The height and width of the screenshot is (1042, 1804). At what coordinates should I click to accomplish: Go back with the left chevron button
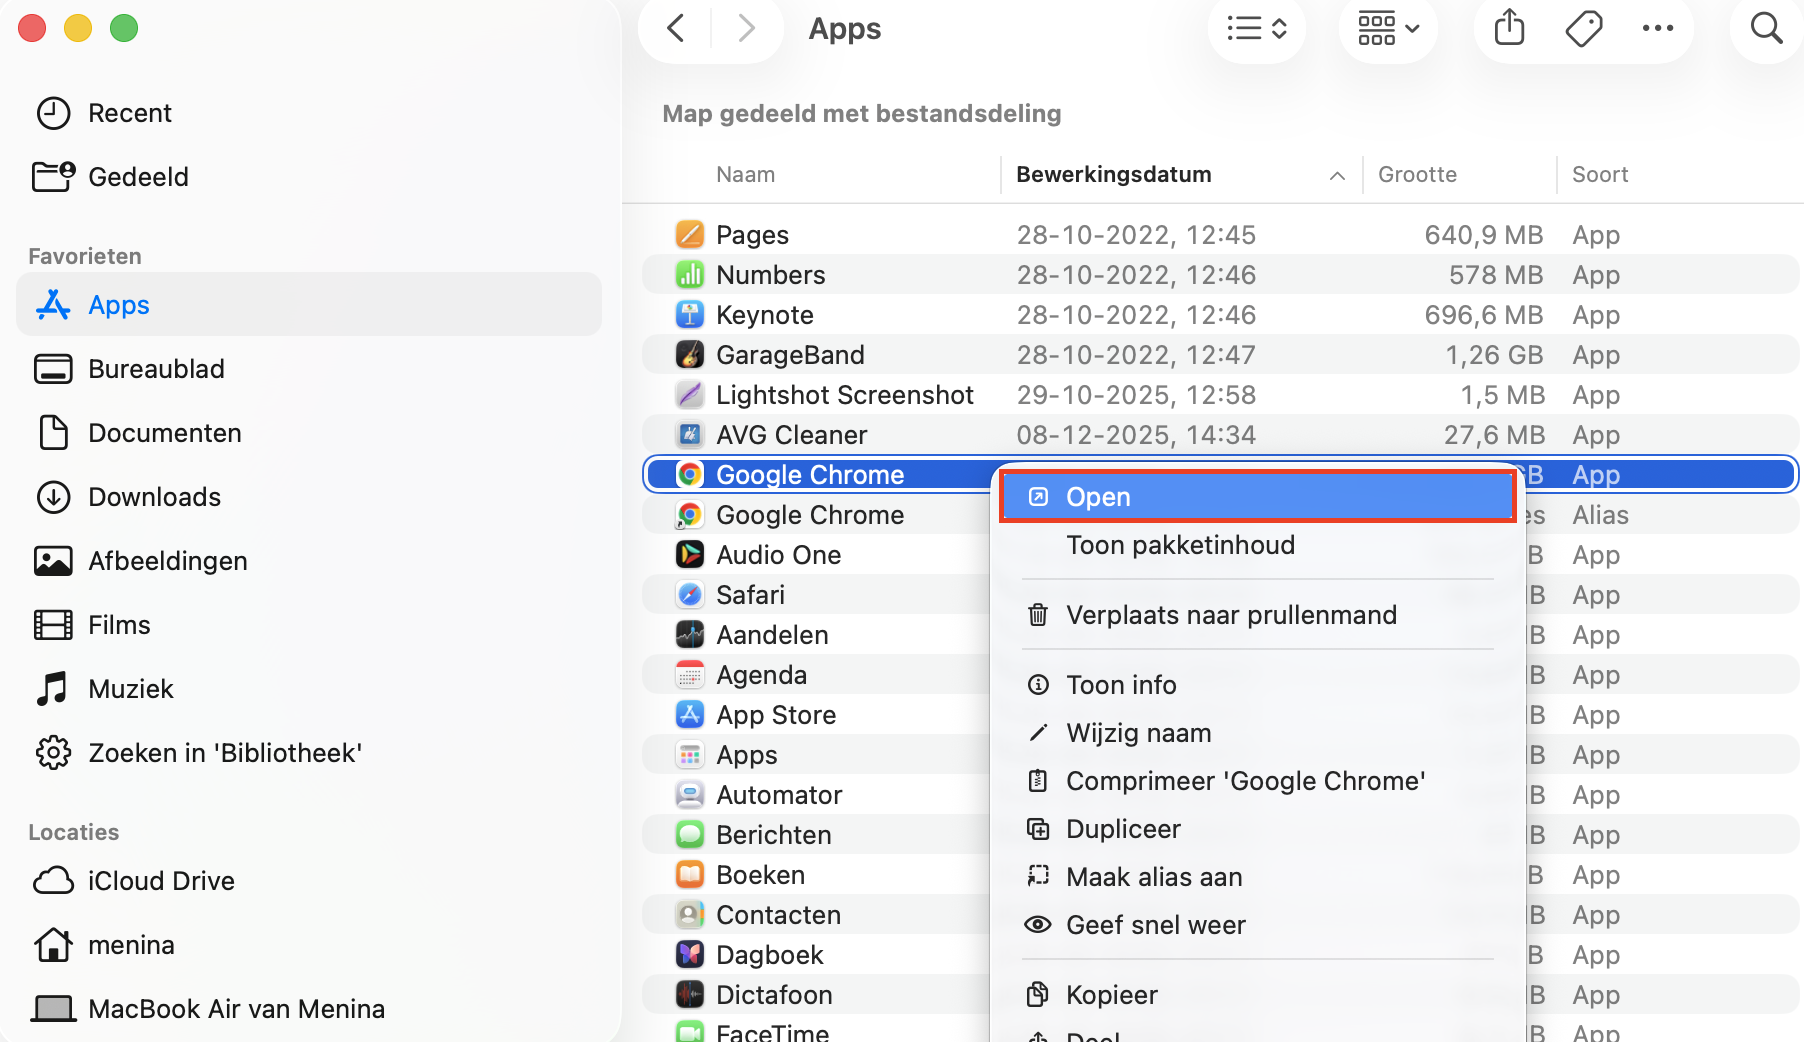tap(676, 29)
